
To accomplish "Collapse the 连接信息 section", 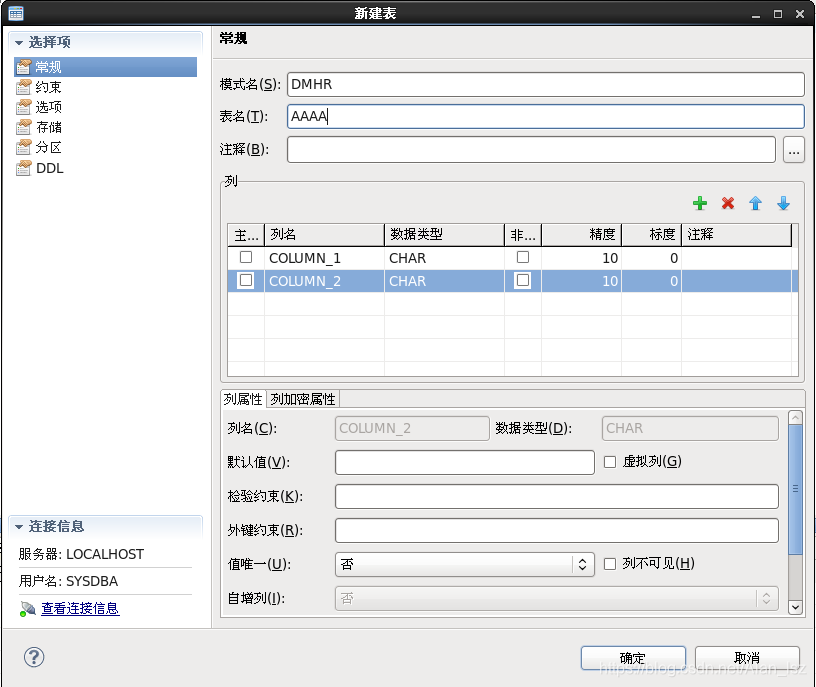I will (x=19, y=527).
